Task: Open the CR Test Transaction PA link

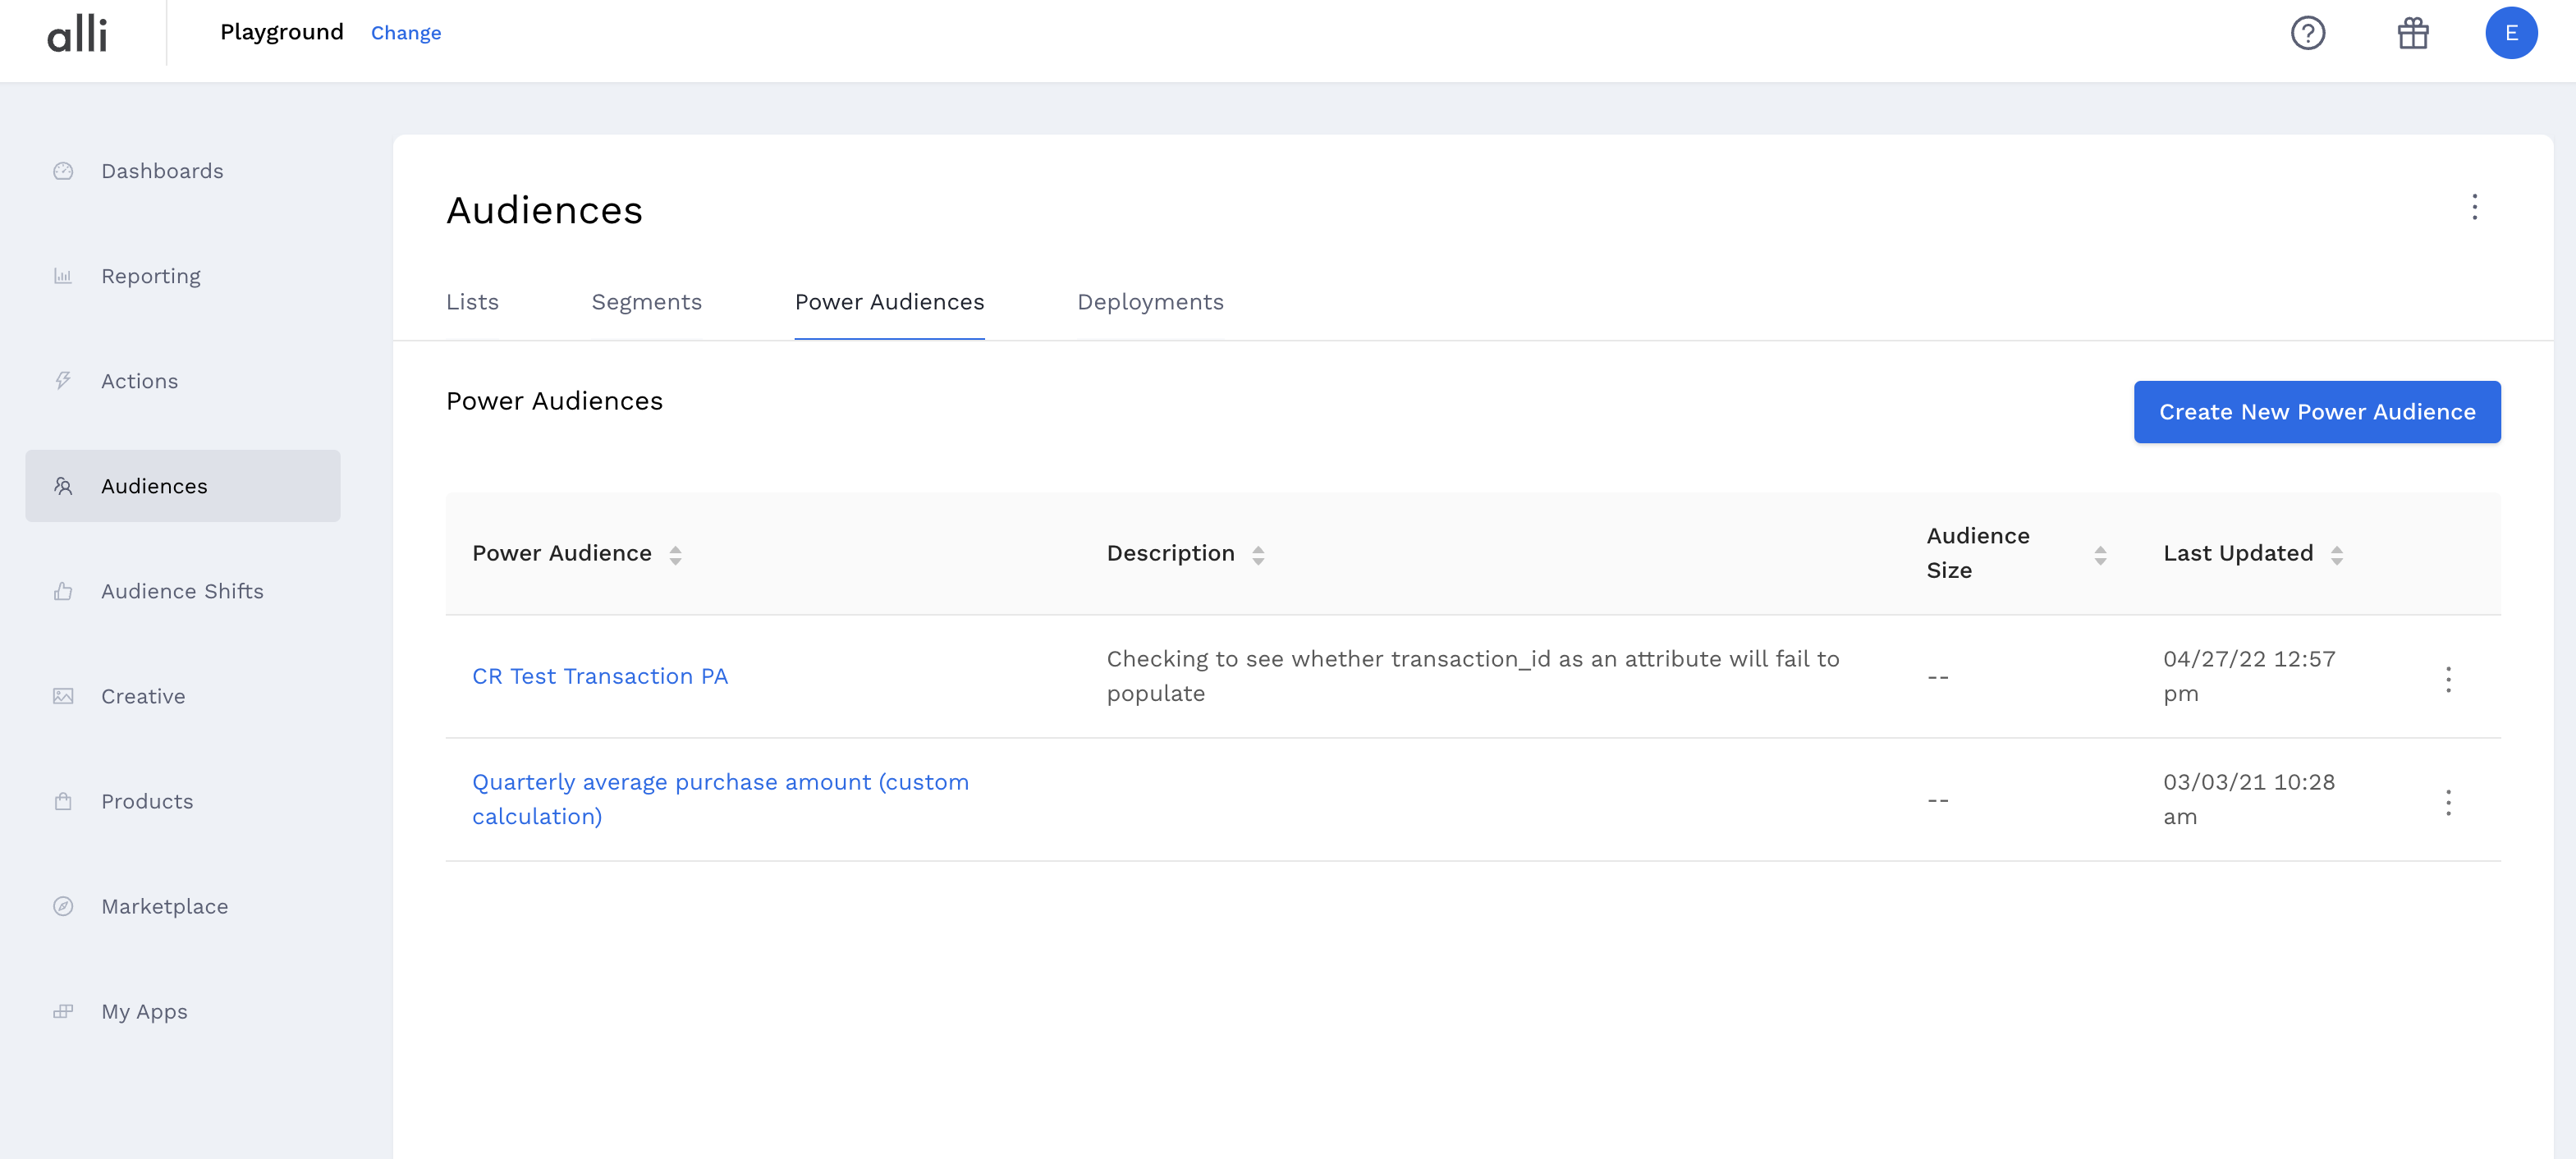Action: [x=600, y=676]
